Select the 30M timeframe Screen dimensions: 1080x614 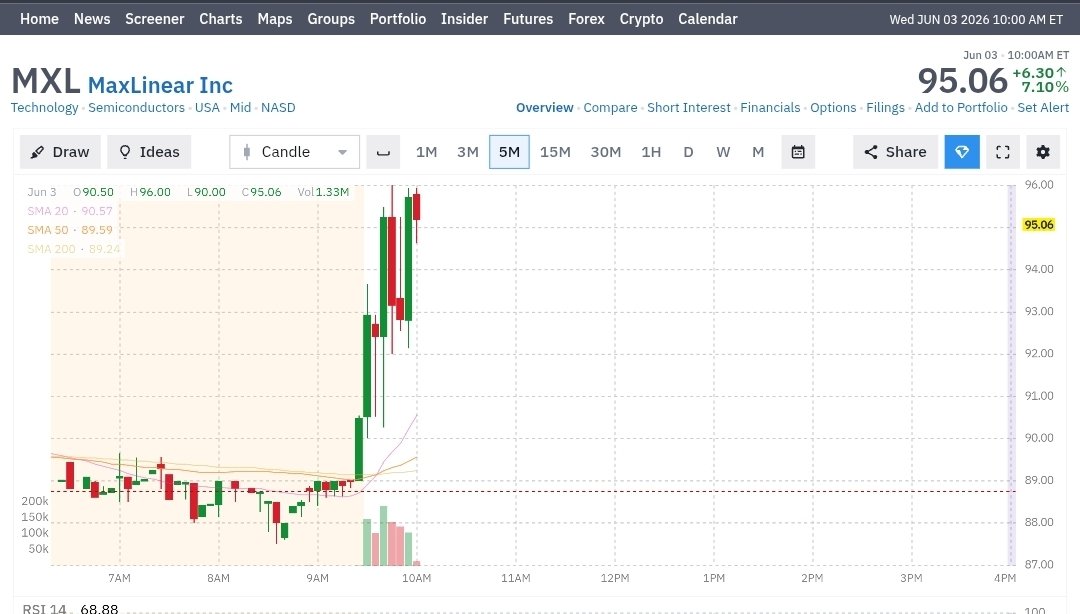pyautogui.click(x=605, y=152)
